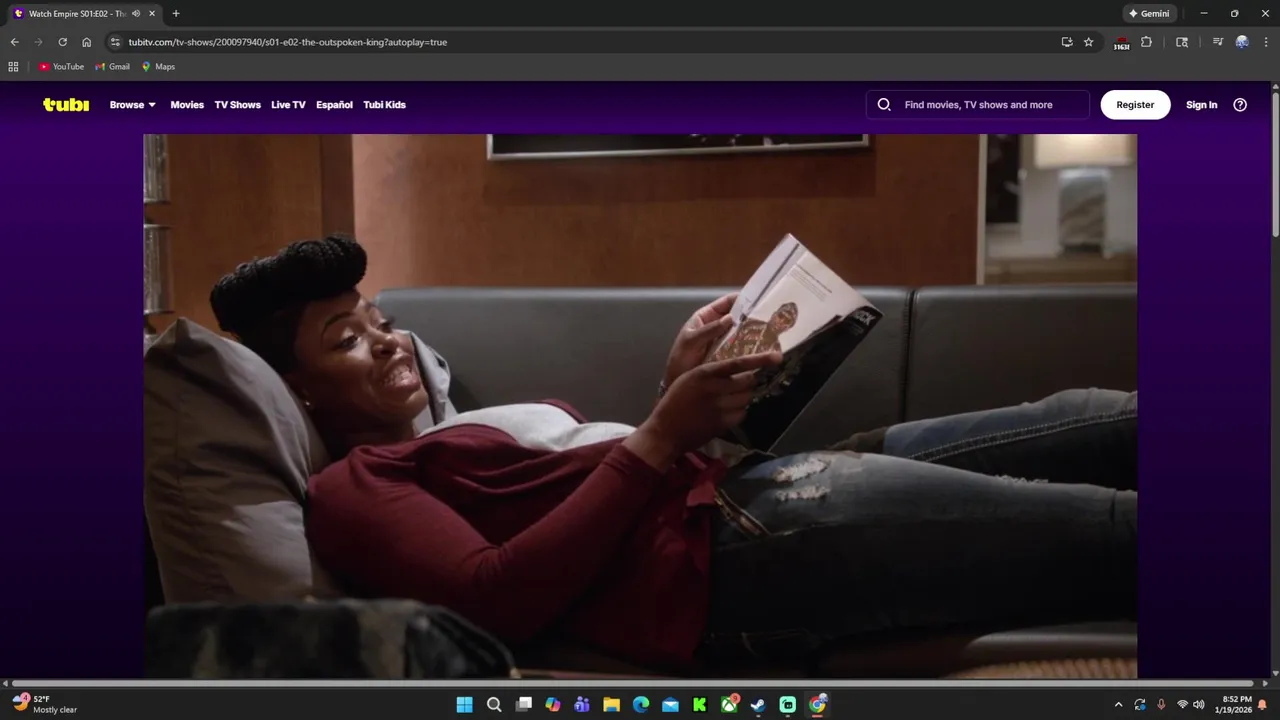The image size is (1280, 720).
Task: Open the Movies section
Action: click(187, 105)
